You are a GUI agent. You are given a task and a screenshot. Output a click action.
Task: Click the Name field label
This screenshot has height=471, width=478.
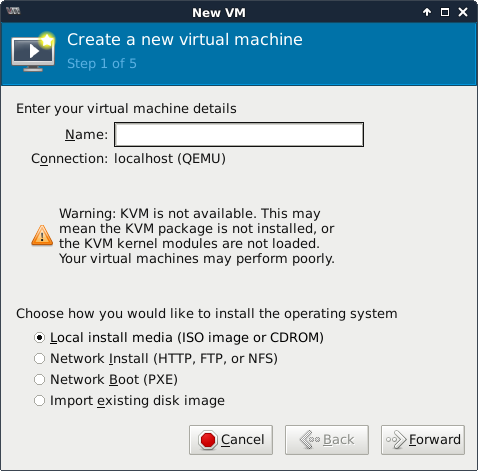click(x=86, y=135)
